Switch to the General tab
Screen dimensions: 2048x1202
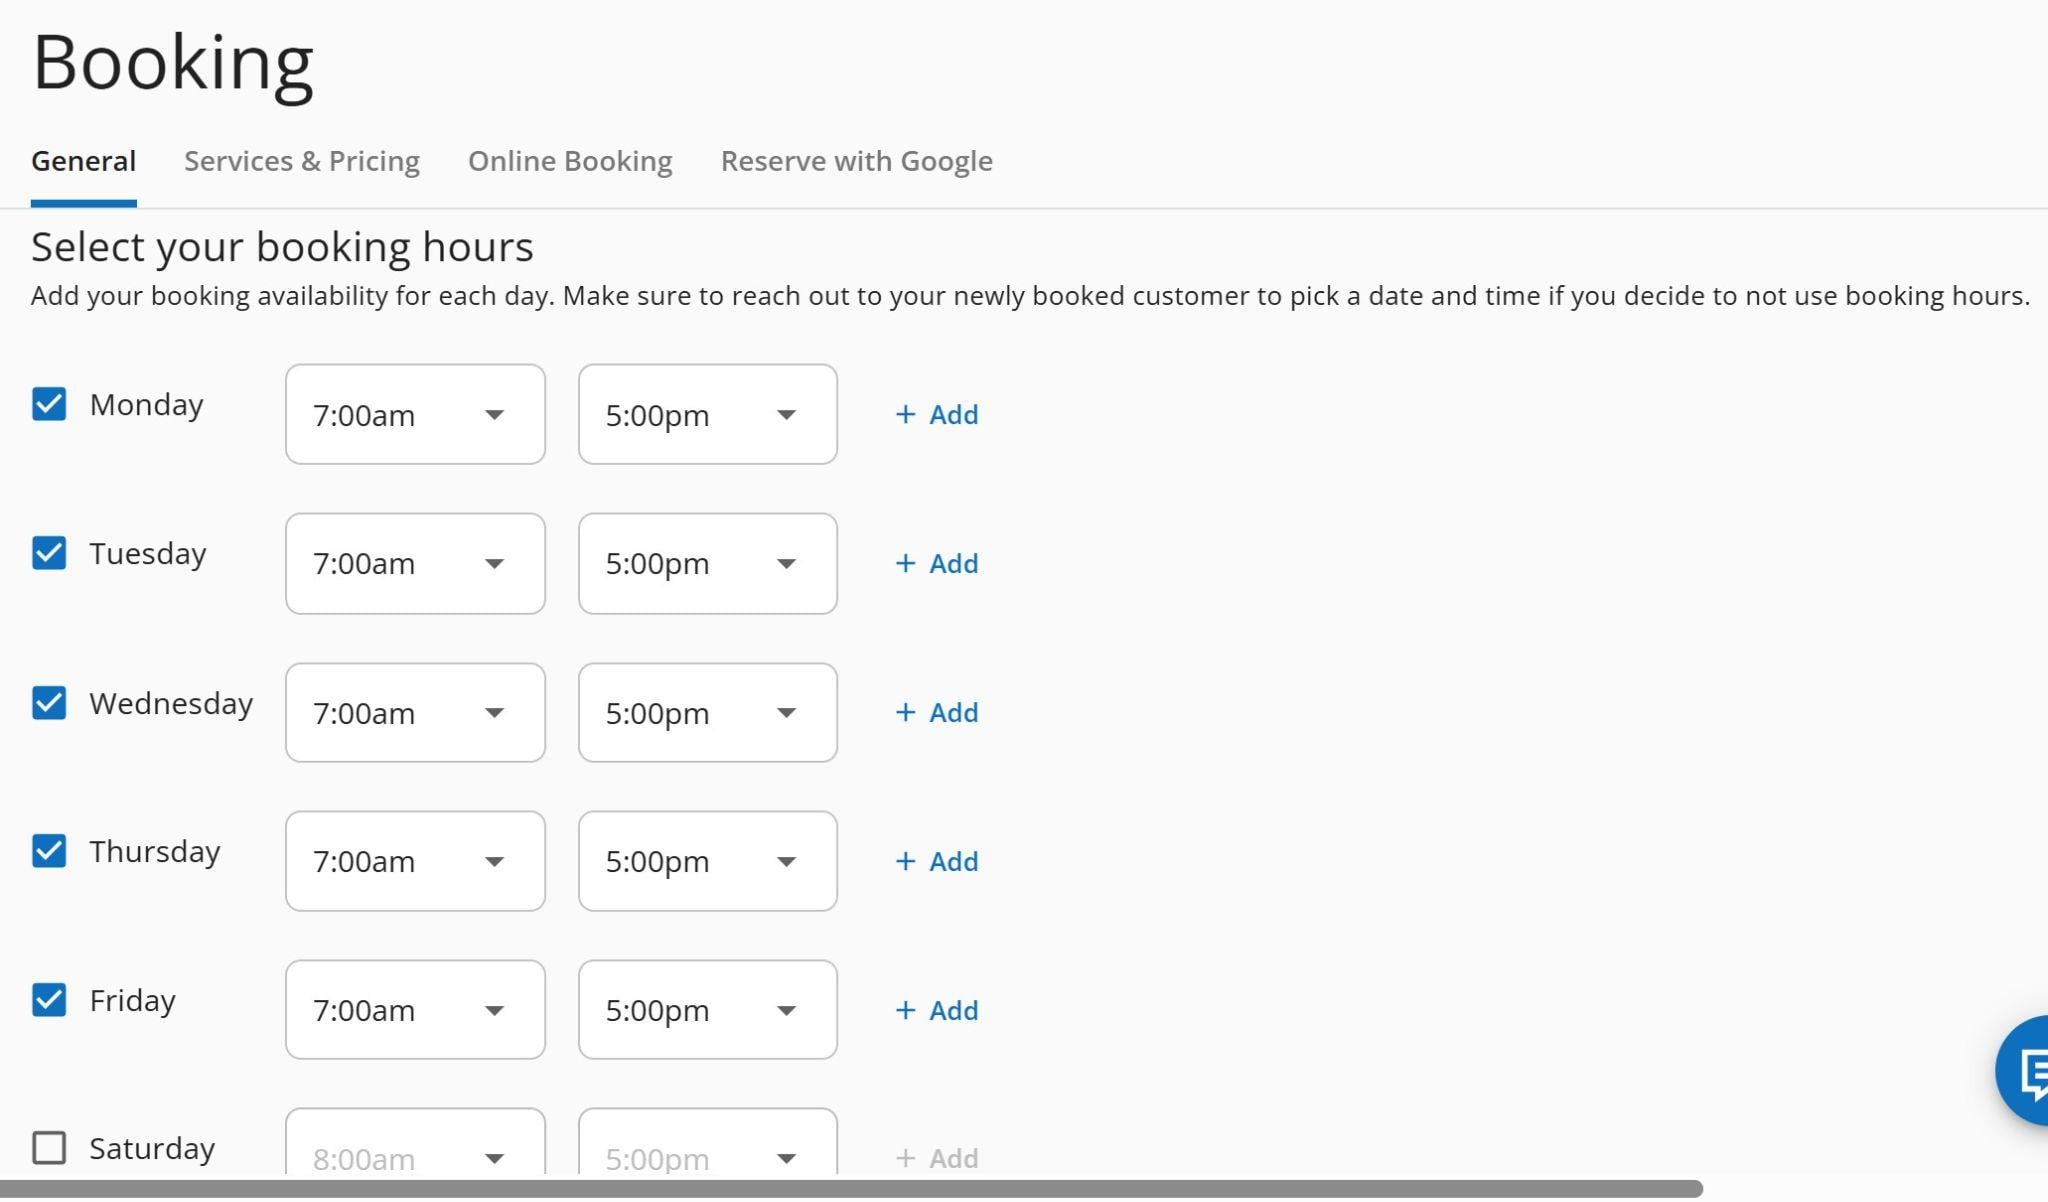tap(84, 161)
